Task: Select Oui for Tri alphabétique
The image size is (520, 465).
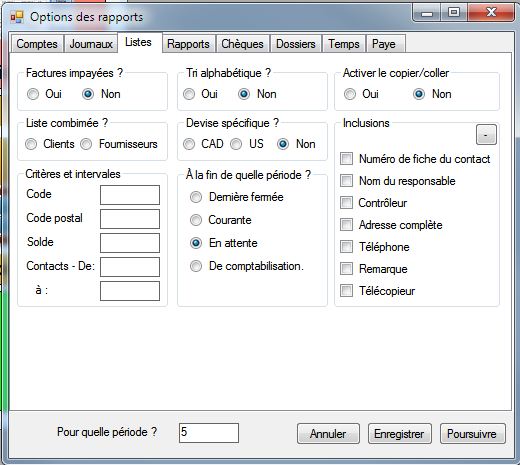Action: [189, 94]
